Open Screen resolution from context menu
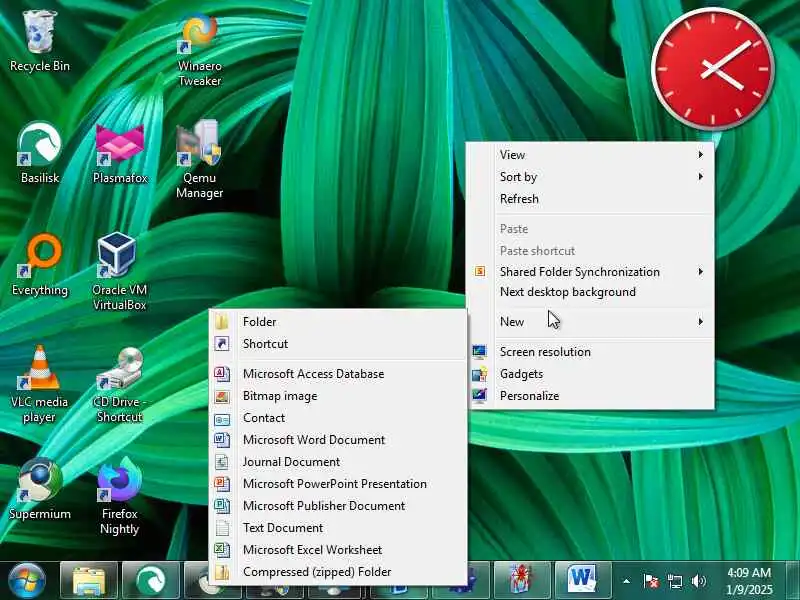This screenshot has height=600, width=800. click(591, 352)
